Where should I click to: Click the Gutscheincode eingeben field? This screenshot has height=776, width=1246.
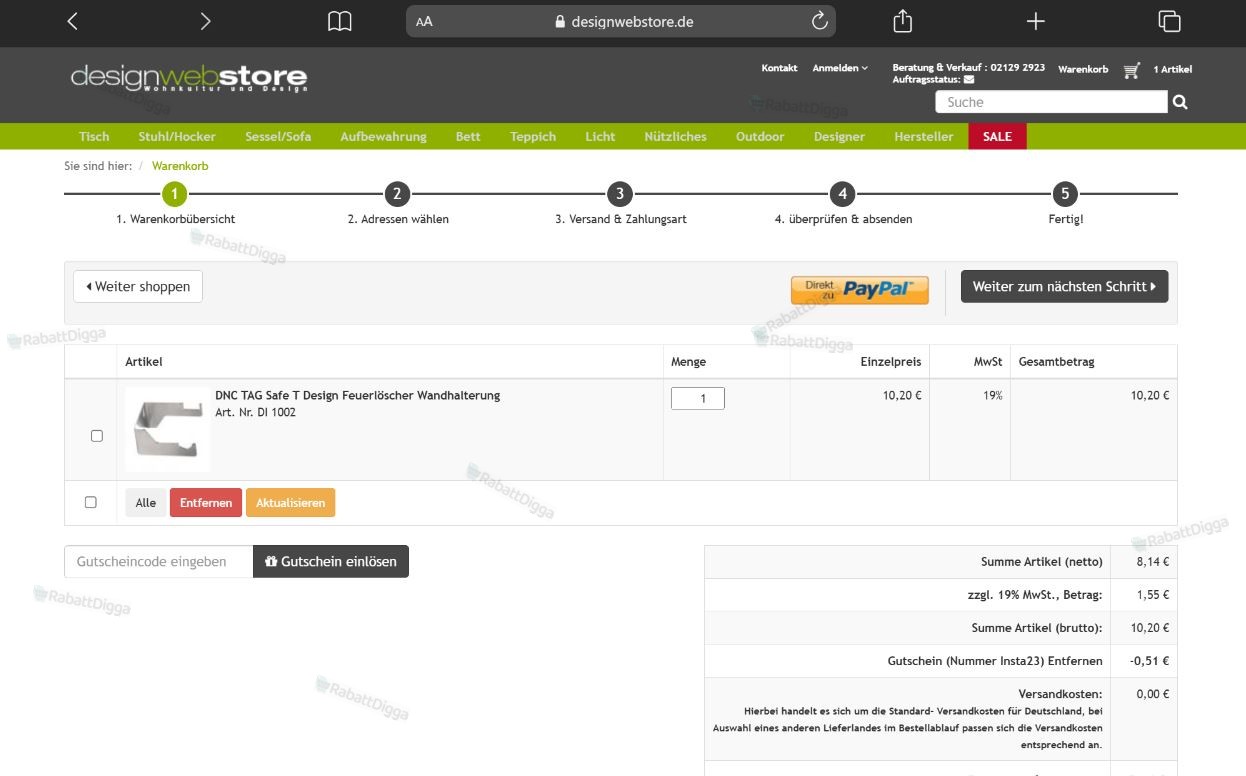point(159,561)
